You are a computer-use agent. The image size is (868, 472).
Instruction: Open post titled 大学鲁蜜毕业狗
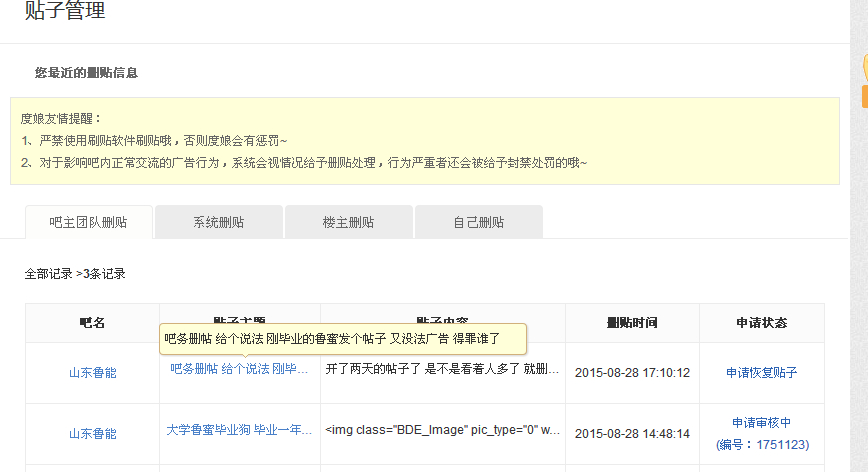coord(239,430)
